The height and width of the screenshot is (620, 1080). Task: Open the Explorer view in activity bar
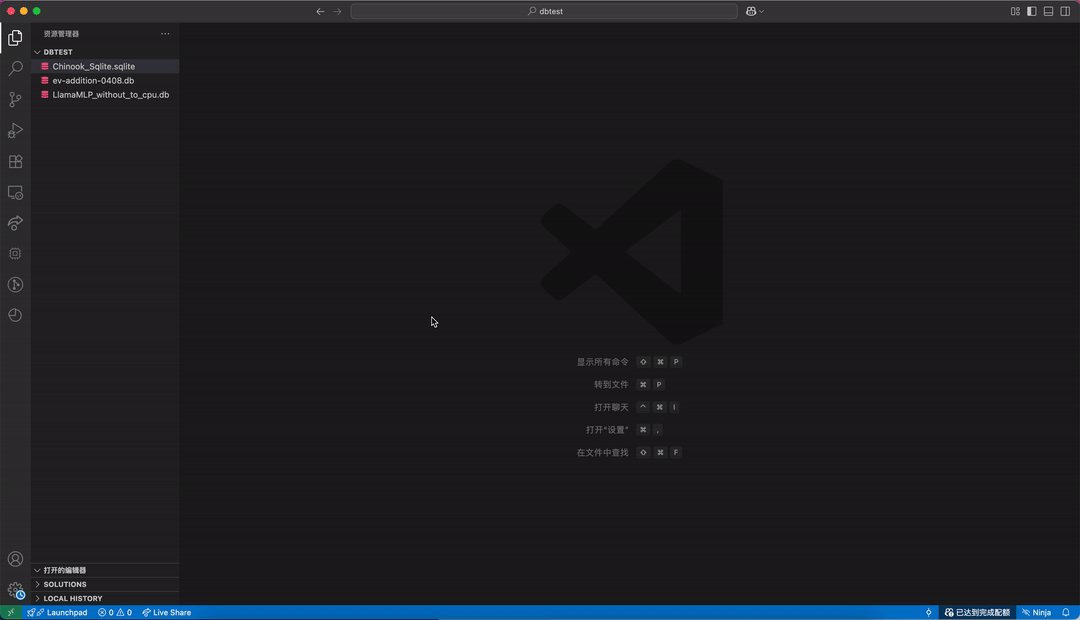[x=15, y=38]
